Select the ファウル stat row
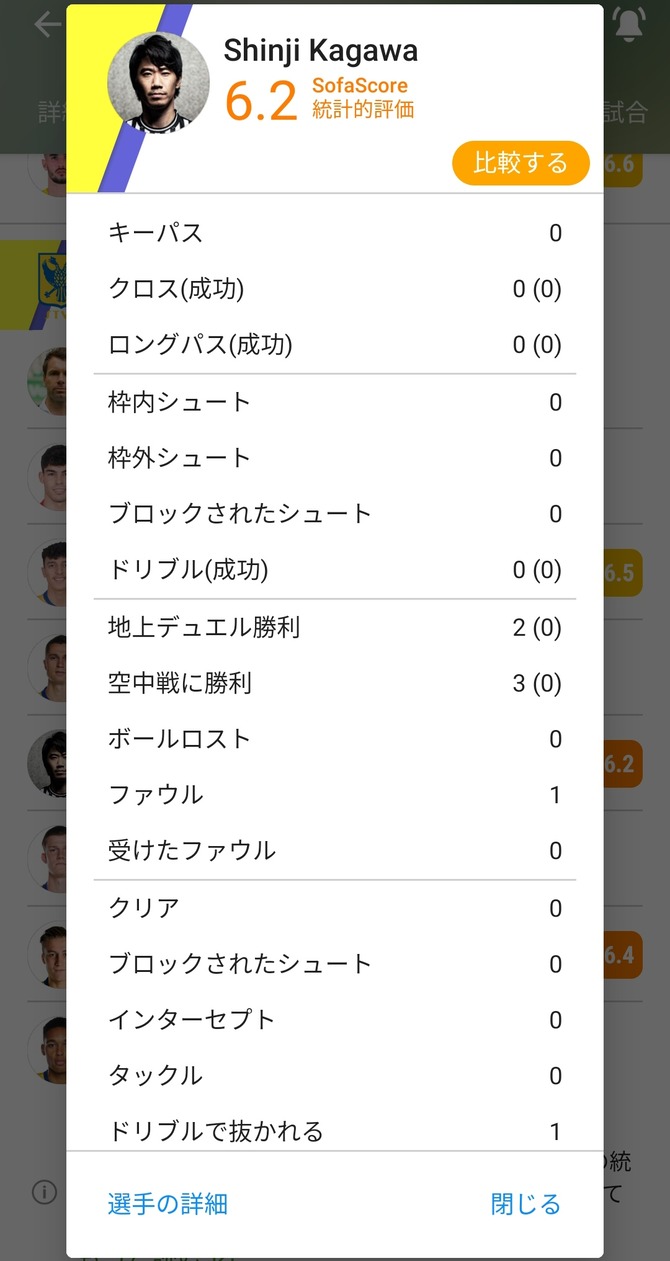670x1261 pixels. [334, 795]
